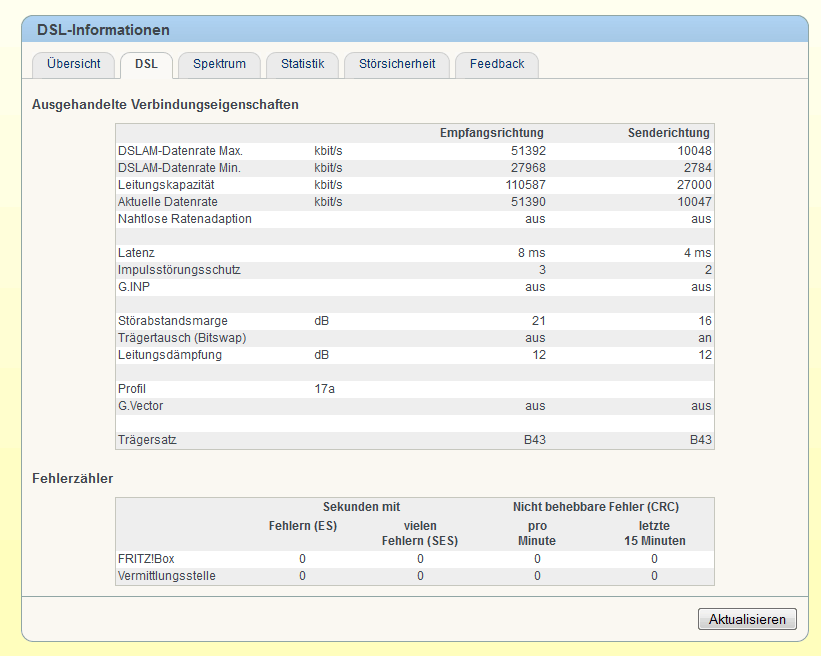The image size is (821, 656).
Task: Click the Senderichtung column header
Action: [669, 133]
